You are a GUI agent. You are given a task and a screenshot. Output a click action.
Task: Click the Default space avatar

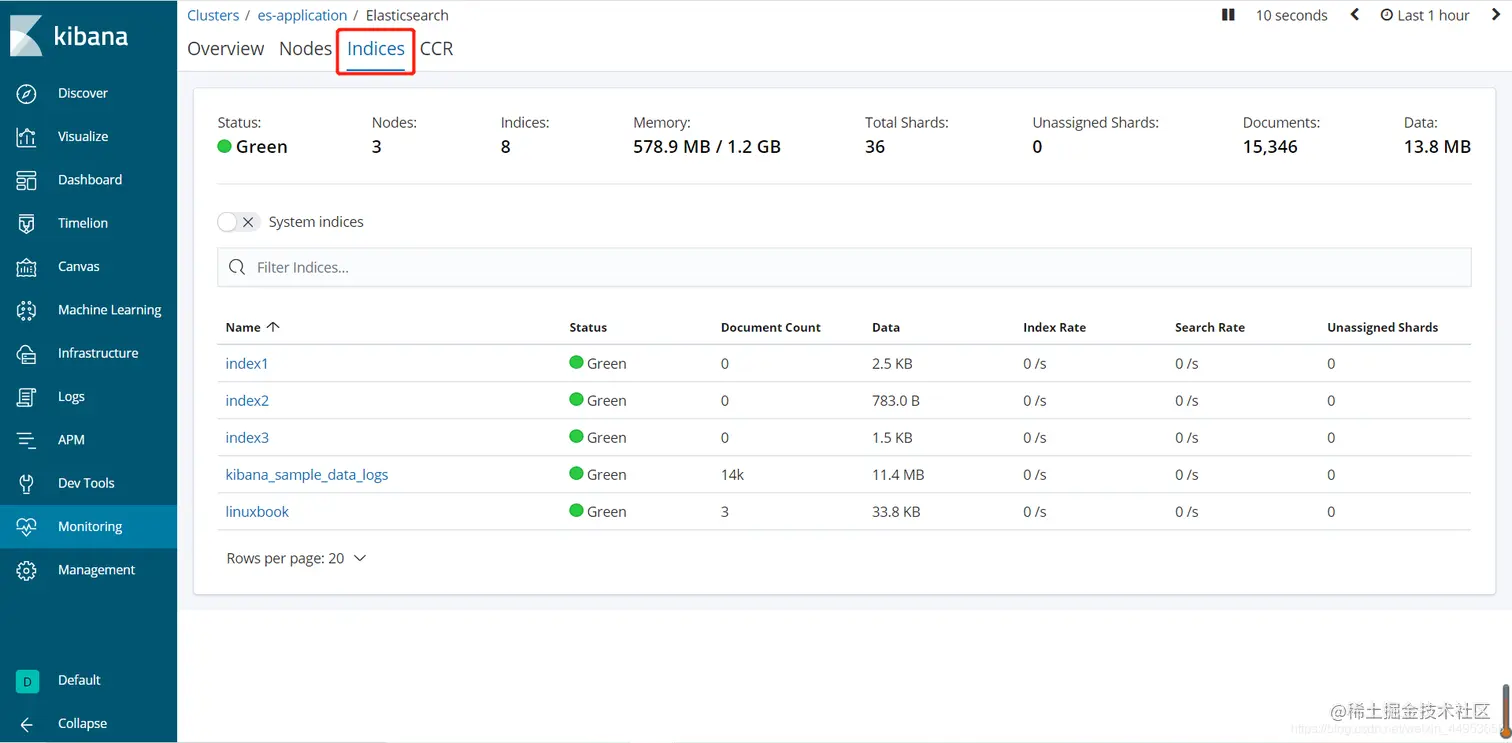click(27, 681)
